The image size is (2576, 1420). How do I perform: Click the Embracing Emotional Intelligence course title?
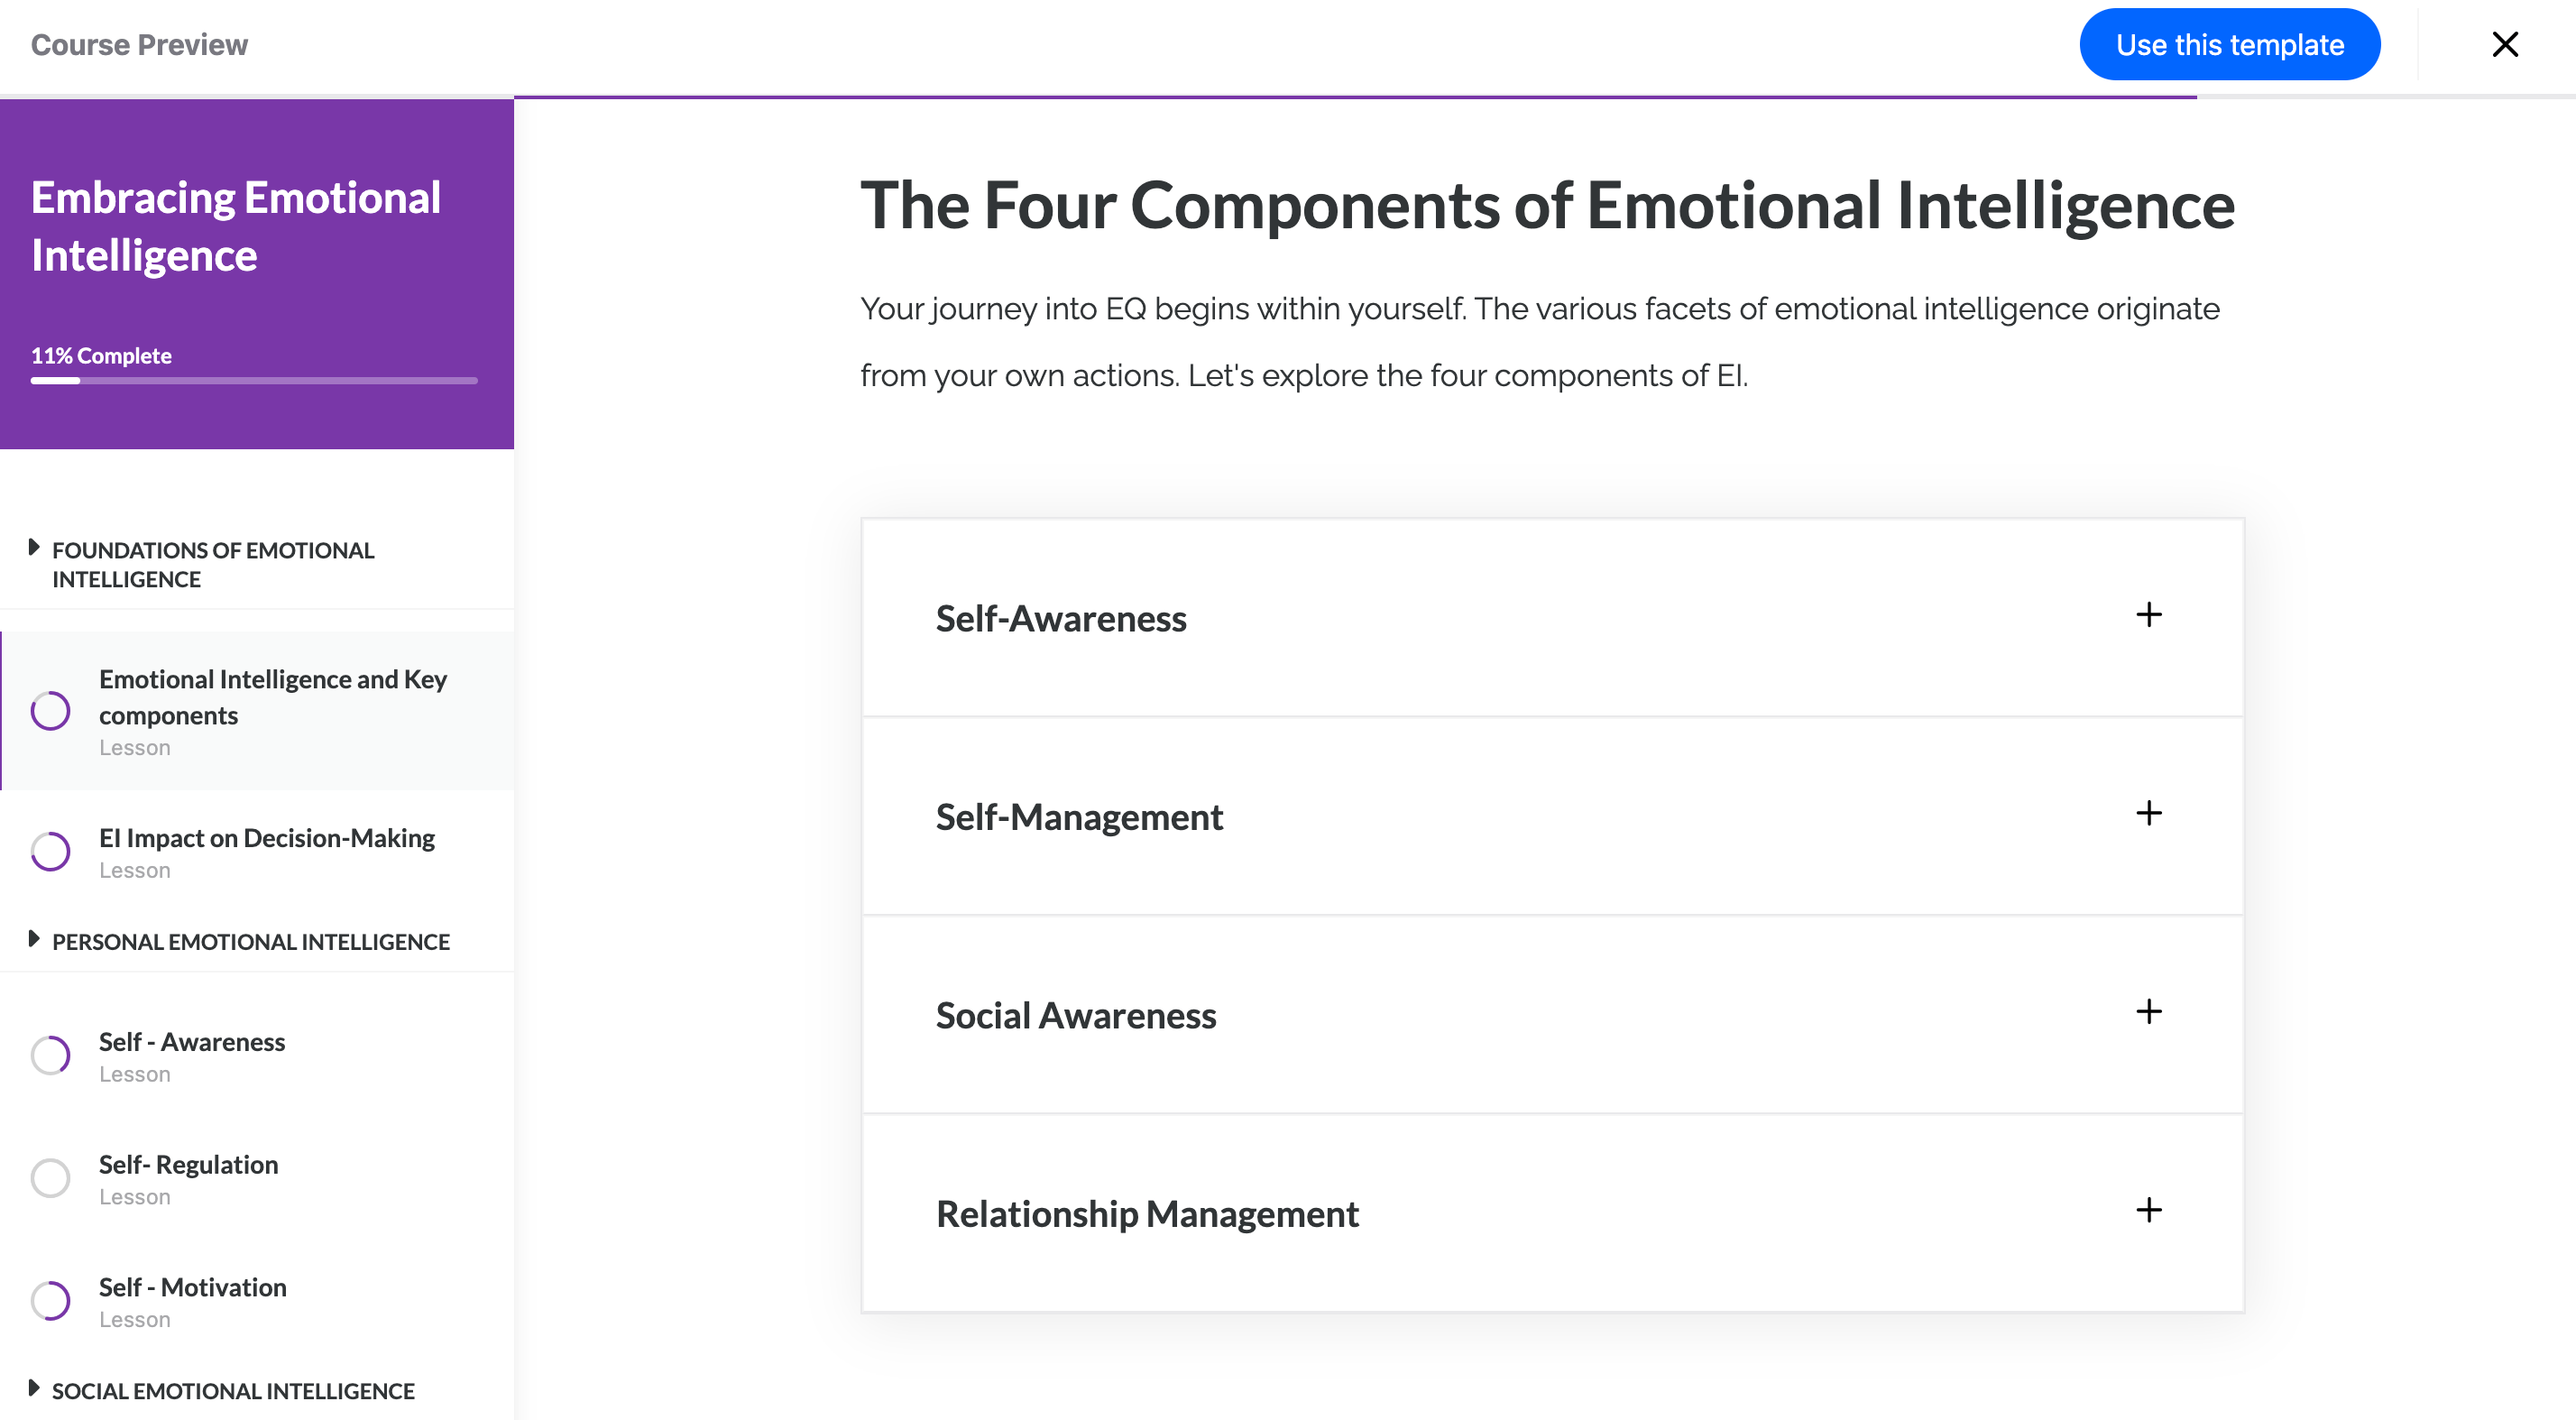pyautogui.click(x=236, y=226)
